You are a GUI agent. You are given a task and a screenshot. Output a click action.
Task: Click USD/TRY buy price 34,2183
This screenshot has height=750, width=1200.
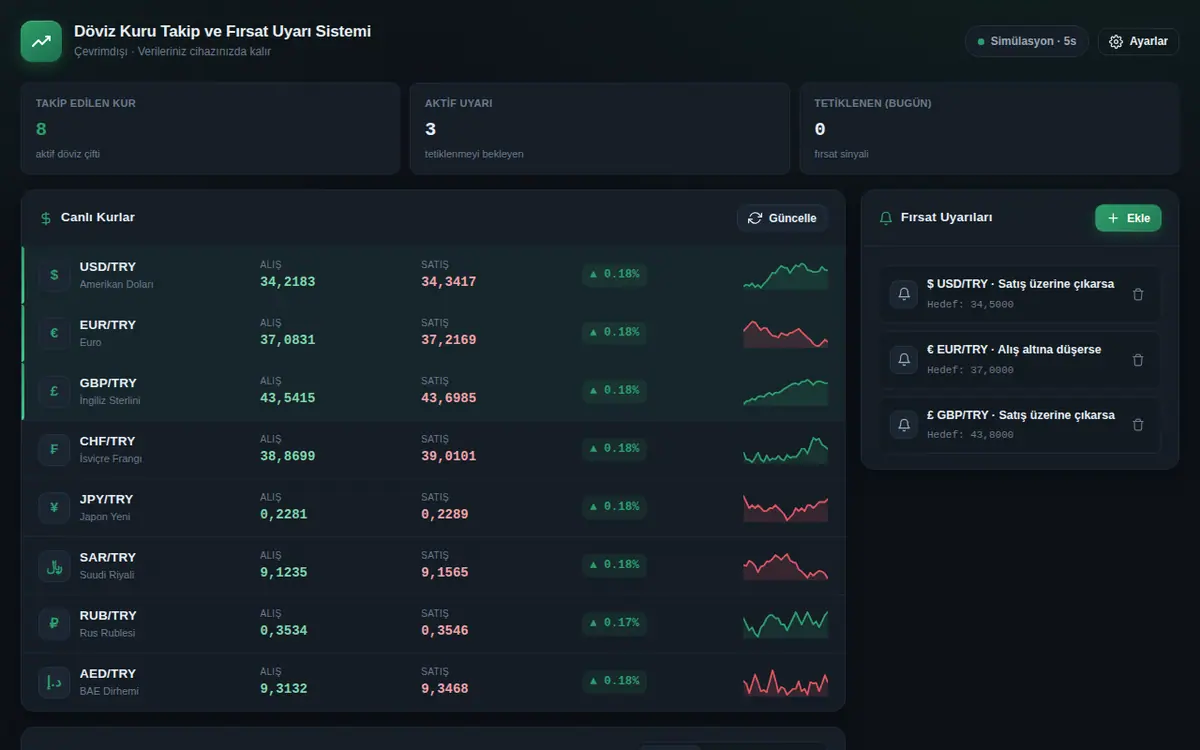(287, 282)
